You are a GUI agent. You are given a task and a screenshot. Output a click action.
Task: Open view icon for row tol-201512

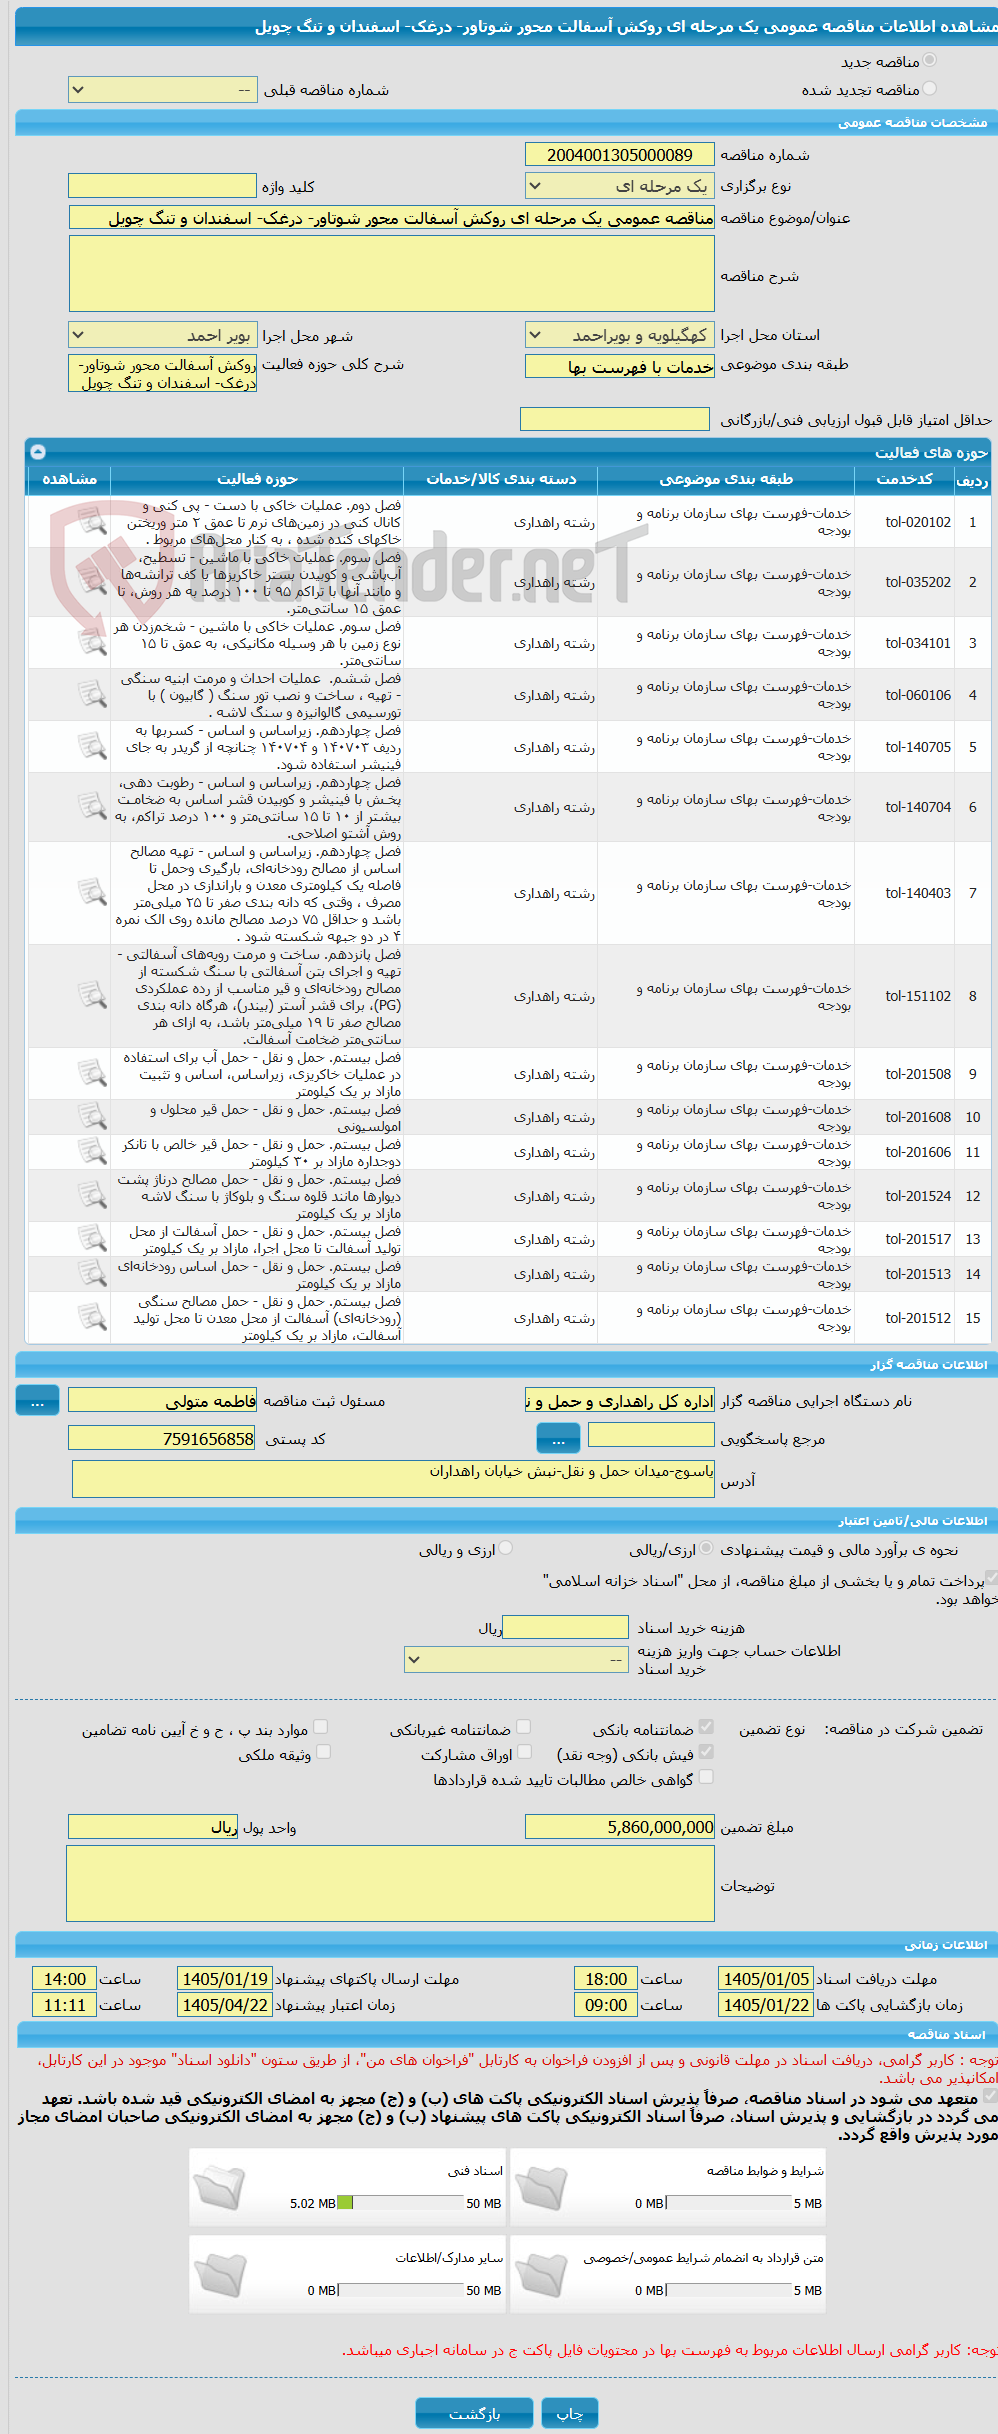[92, 1317]
